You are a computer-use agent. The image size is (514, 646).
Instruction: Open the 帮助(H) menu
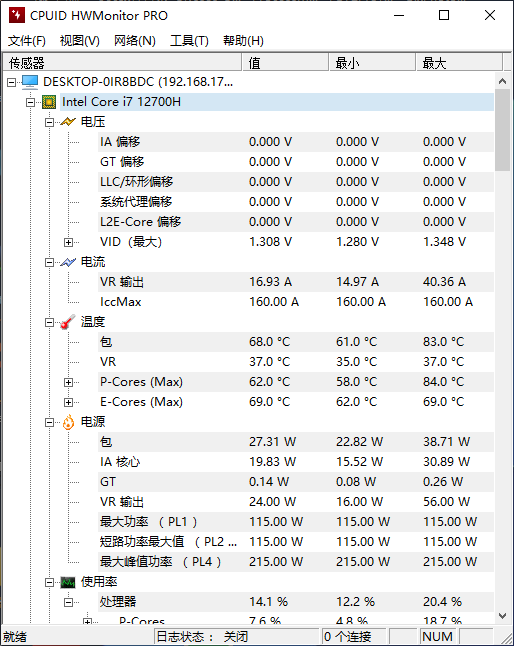[x=243, y=40]
